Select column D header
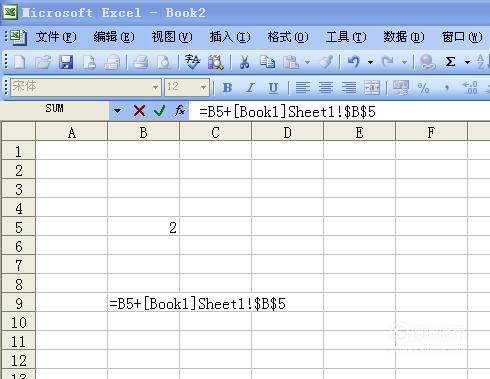The width and height of the screenshot is (490, 379). tap(287, 132)
